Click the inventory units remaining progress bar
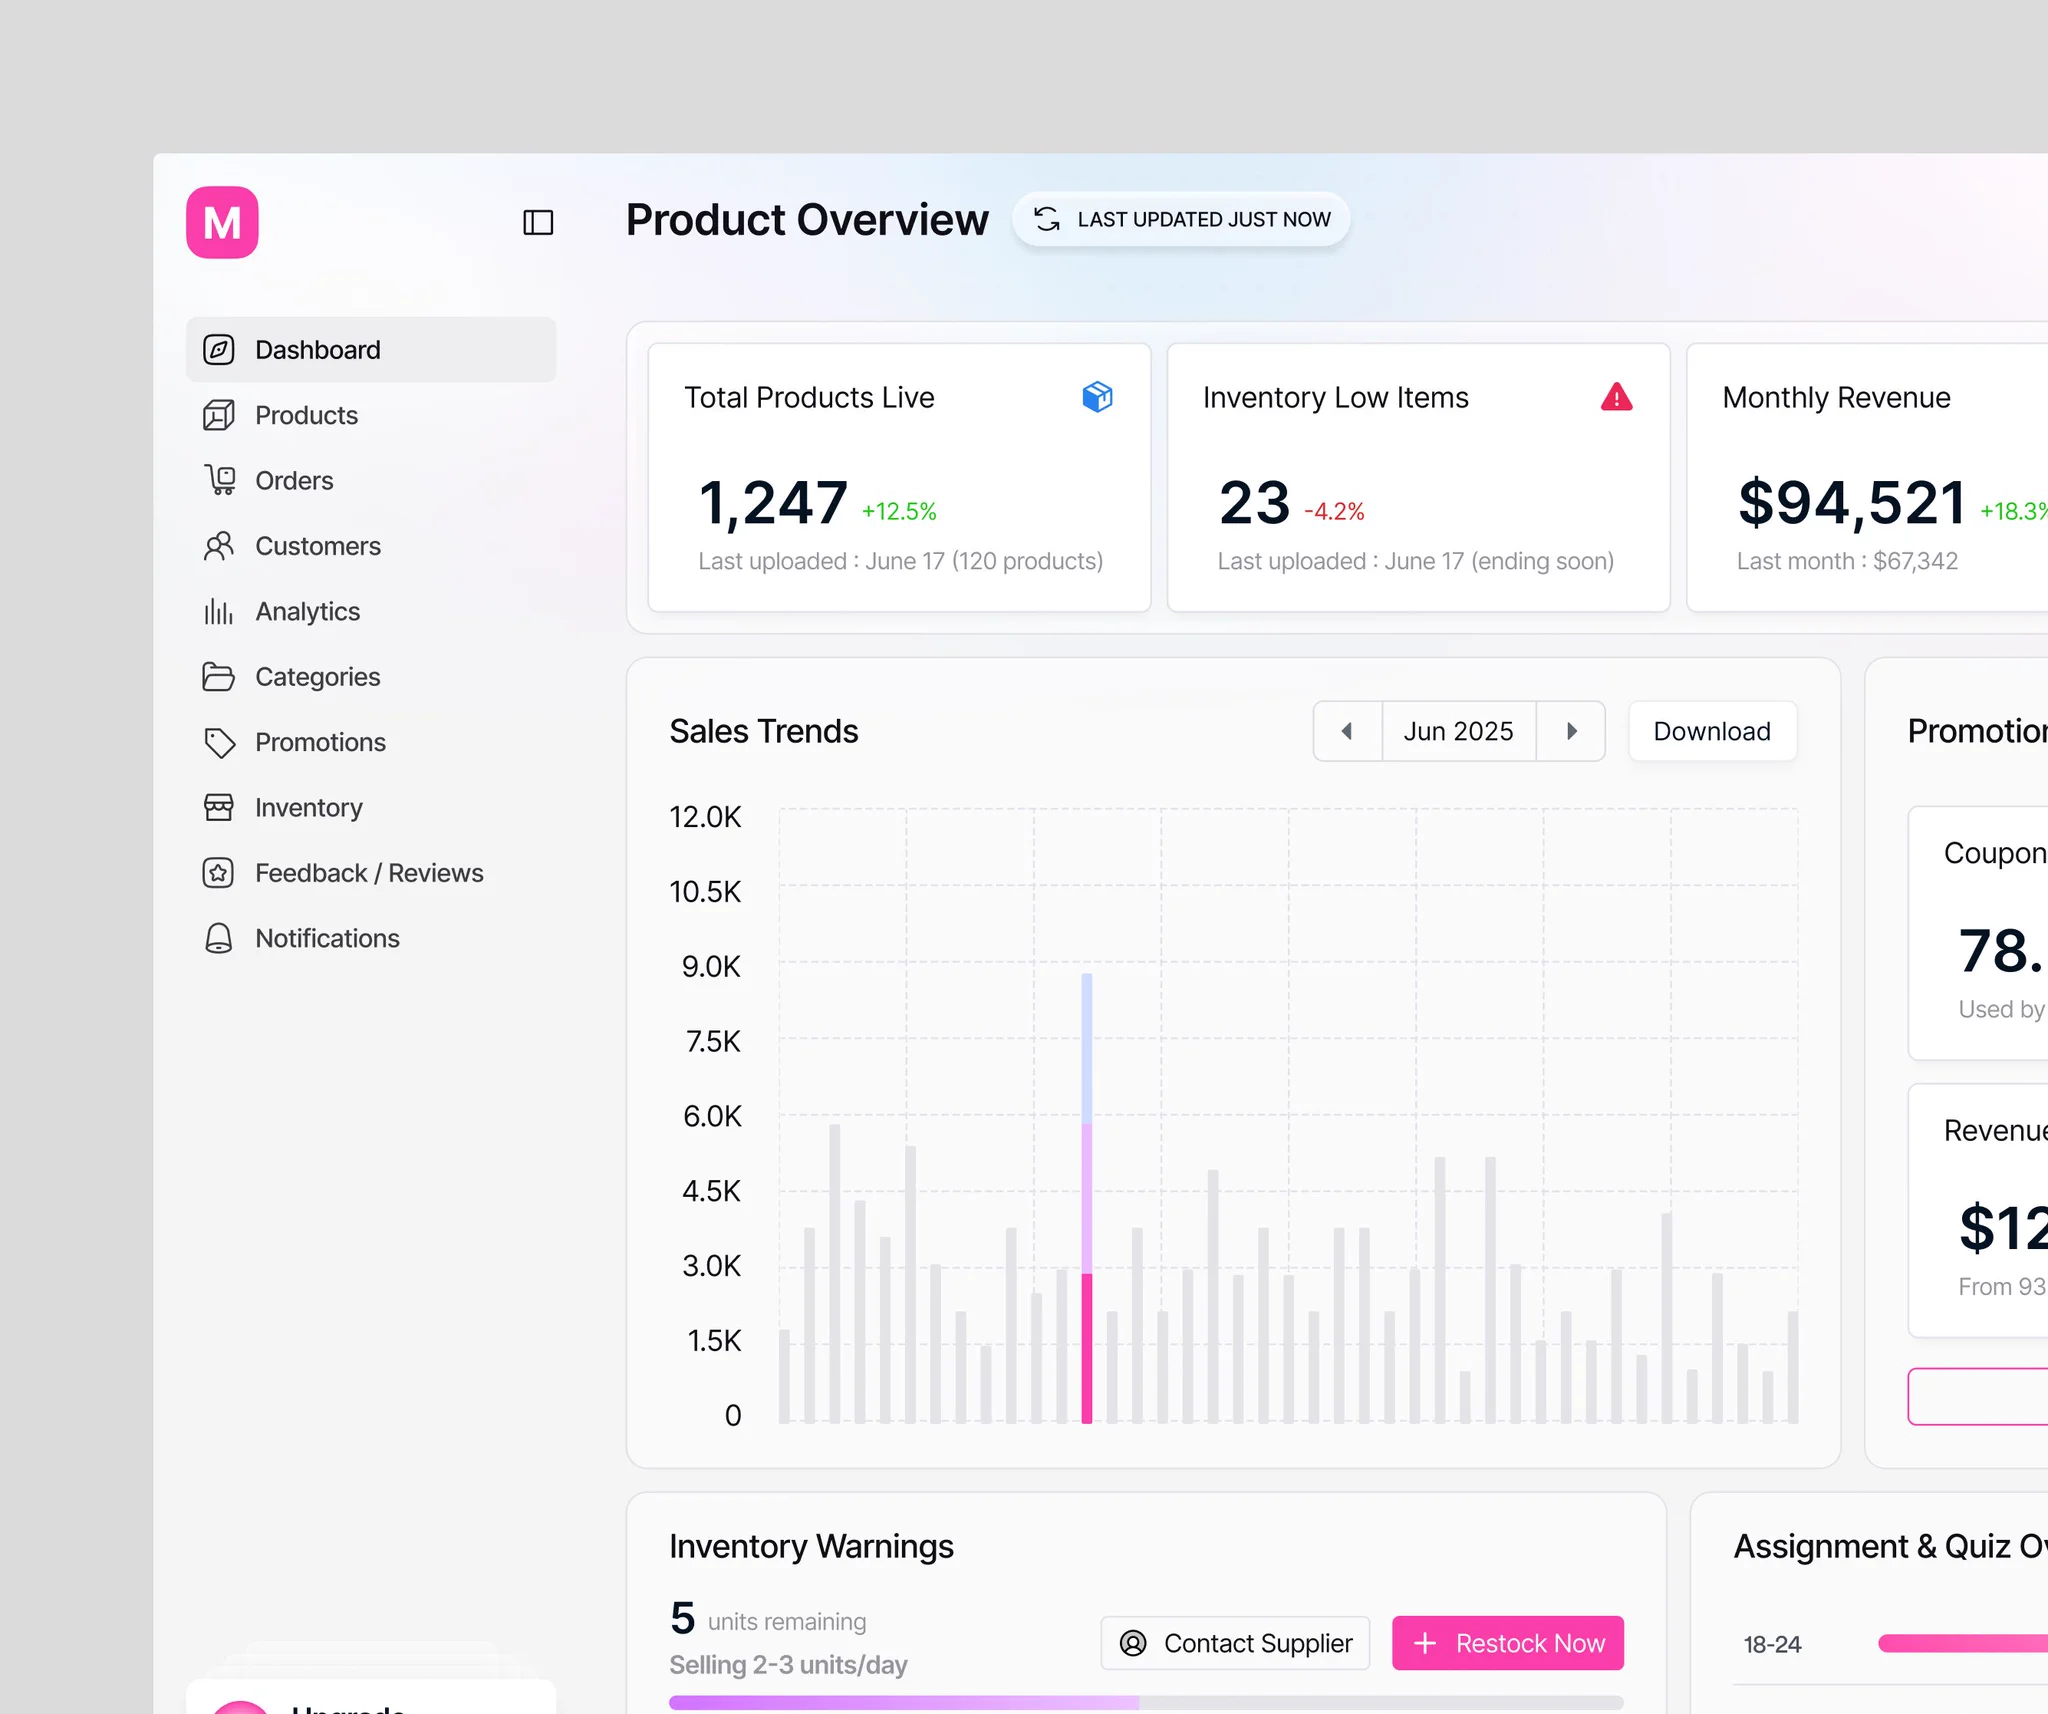The image size is (2048, 1714). [1146, 1702]
